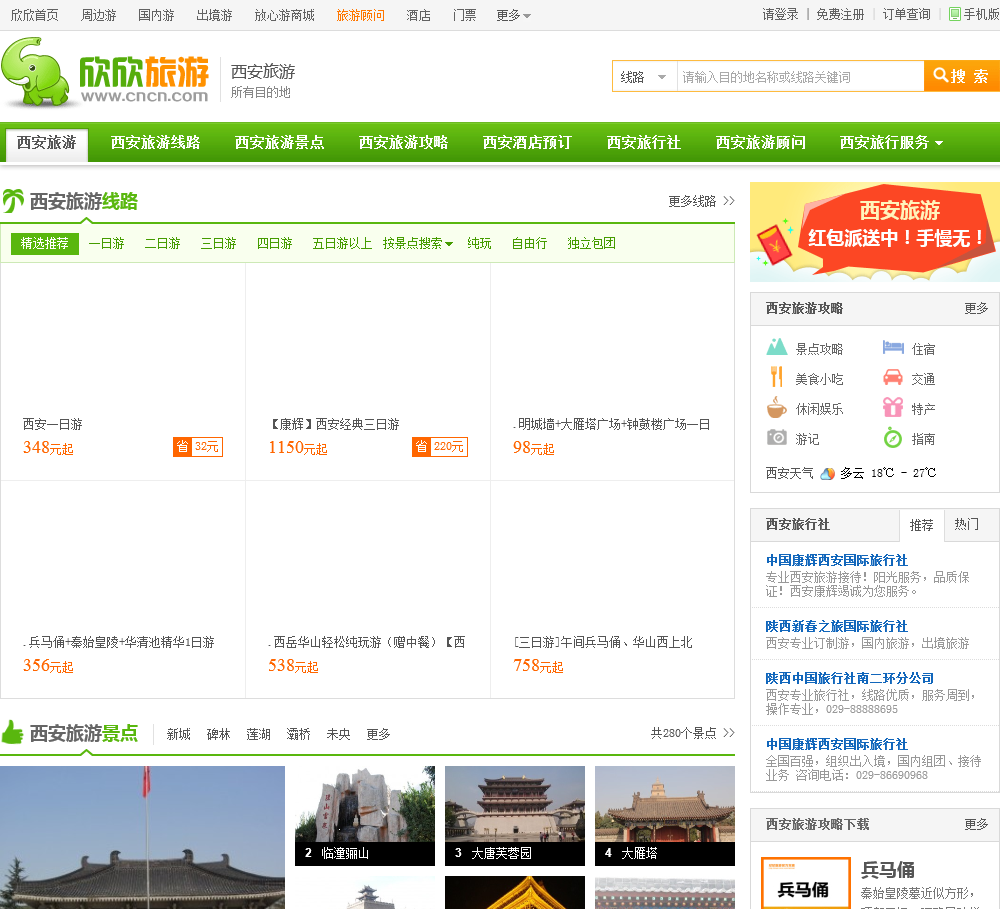
Task: Click the 西安旅游 red envelope banner
Action: (x=875, y=232)
